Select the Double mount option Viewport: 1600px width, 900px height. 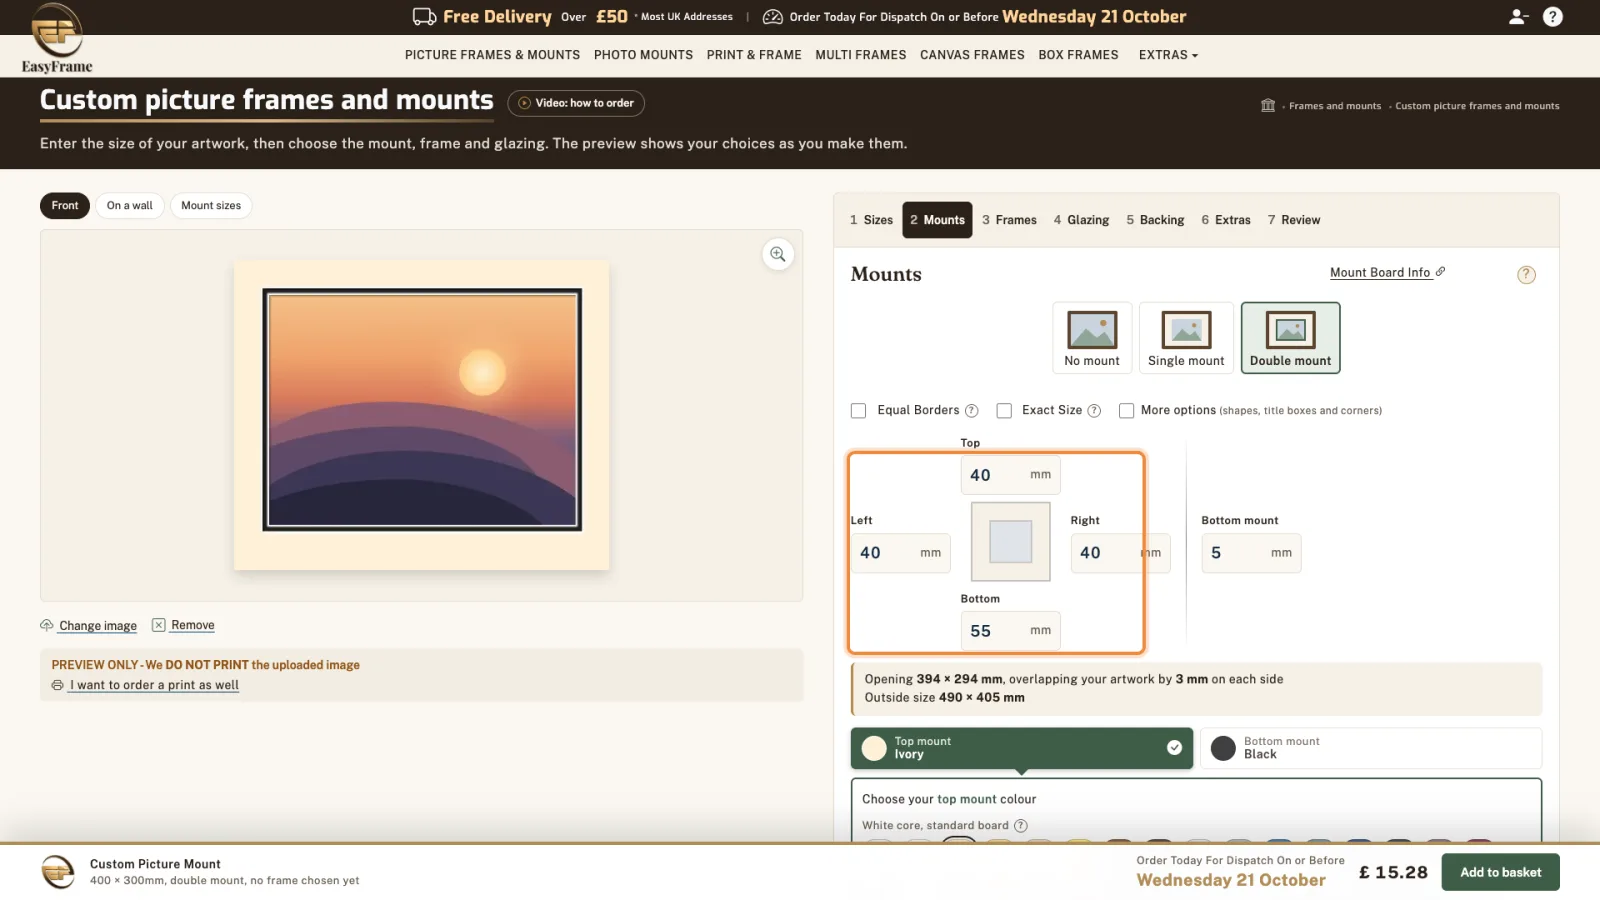1290,338
